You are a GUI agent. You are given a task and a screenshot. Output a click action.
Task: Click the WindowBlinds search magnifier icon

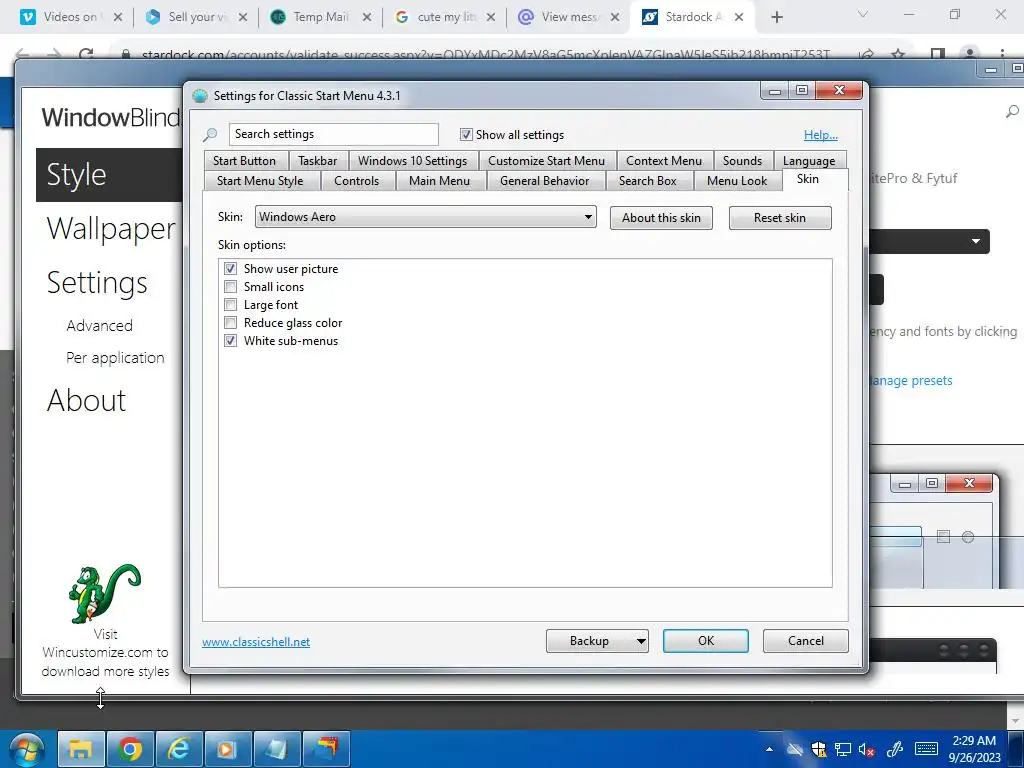pos(1012,112)
